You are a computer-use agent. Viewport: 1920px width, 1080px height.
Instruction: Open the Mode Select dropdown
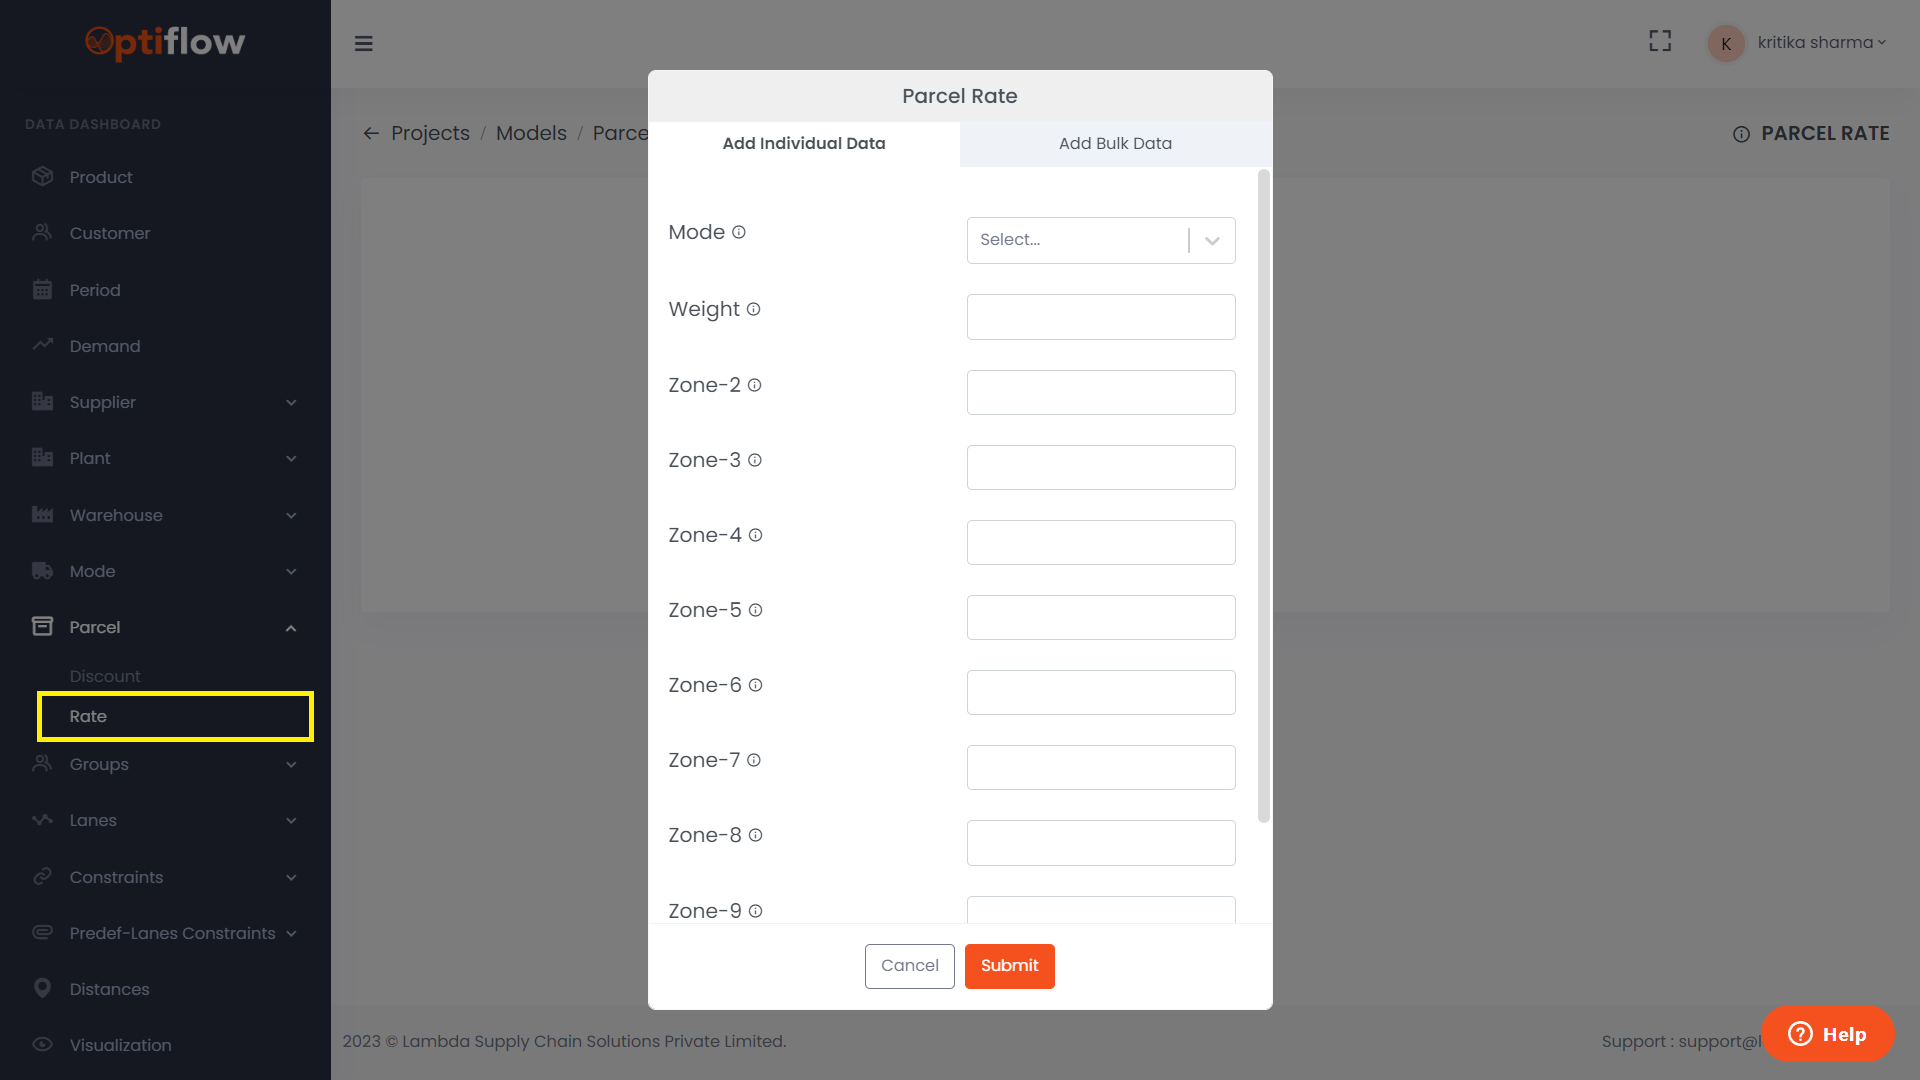pos(1100,240)
